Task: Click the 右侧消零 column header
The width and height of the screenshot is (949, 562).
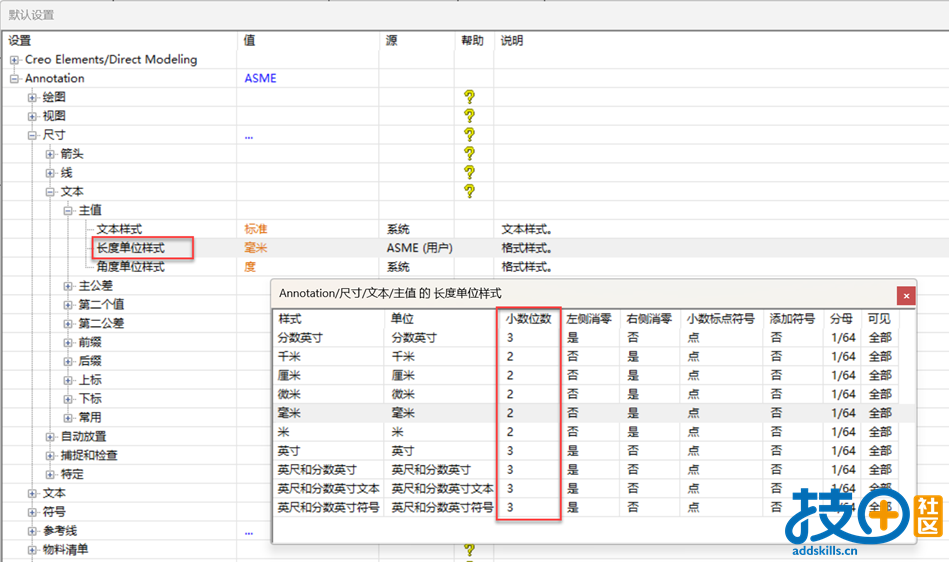Action: tap(649, 319)
